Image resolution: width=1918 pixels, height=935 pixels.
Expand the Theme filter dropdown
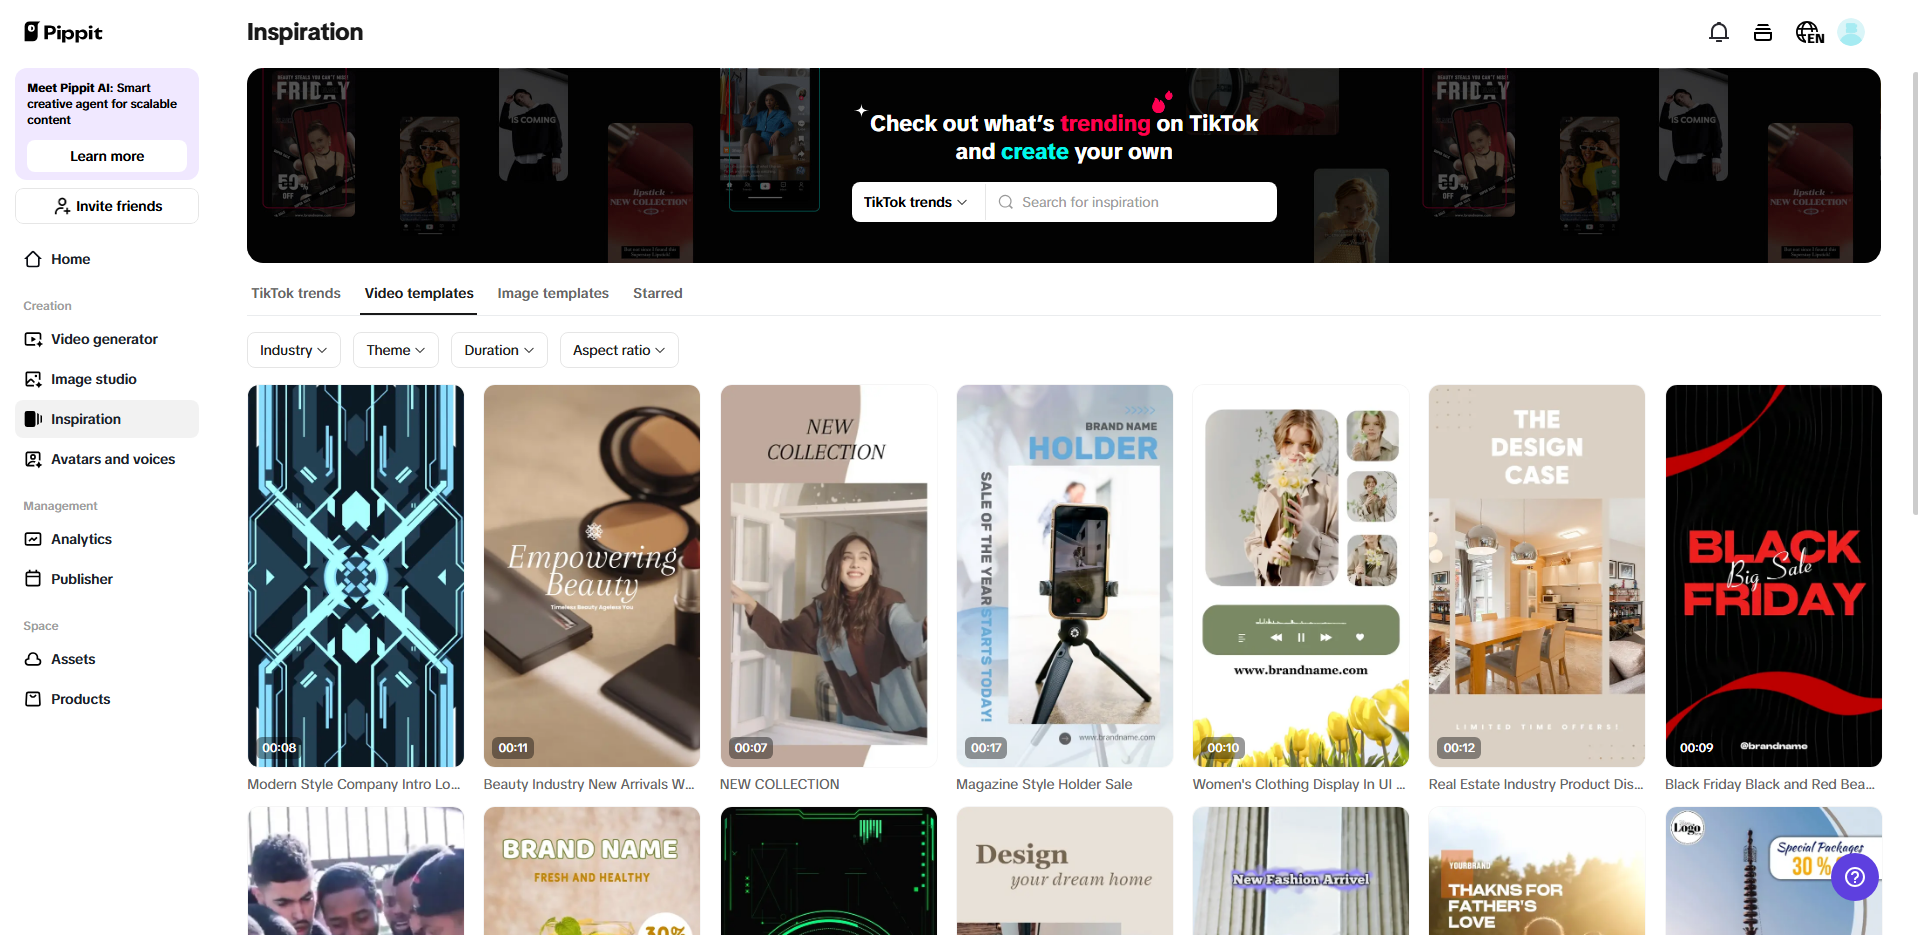pos(396,350)
